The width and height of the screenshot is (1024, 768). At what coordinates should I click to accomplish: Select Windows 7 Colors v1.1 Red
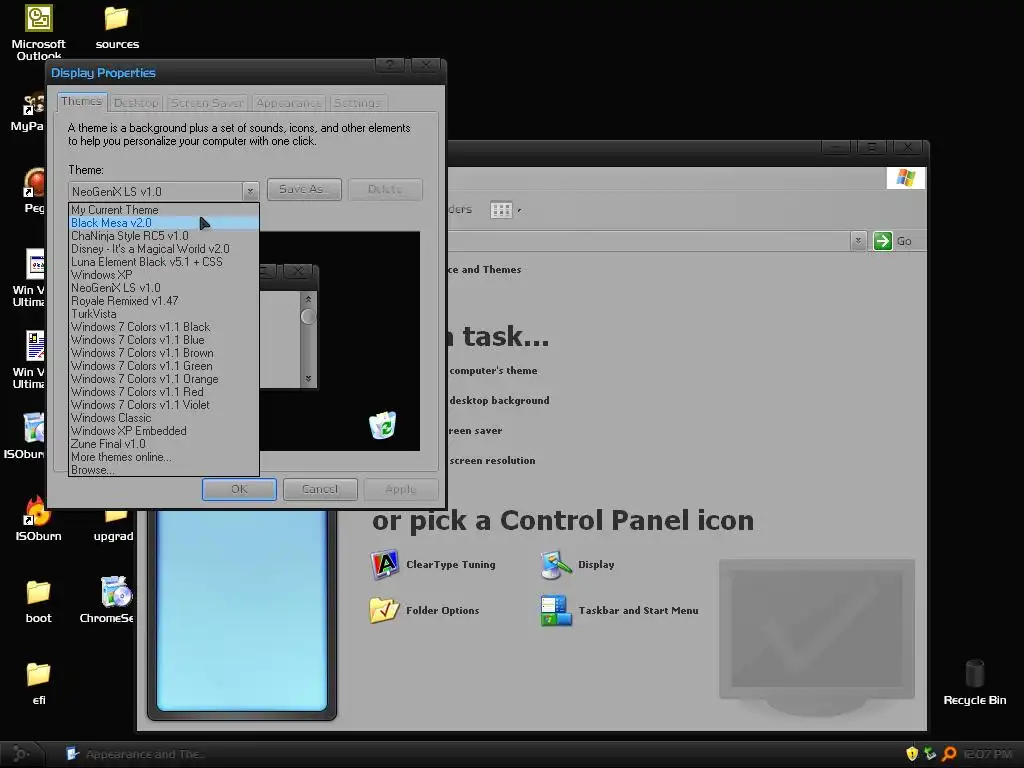pos(164,392)
